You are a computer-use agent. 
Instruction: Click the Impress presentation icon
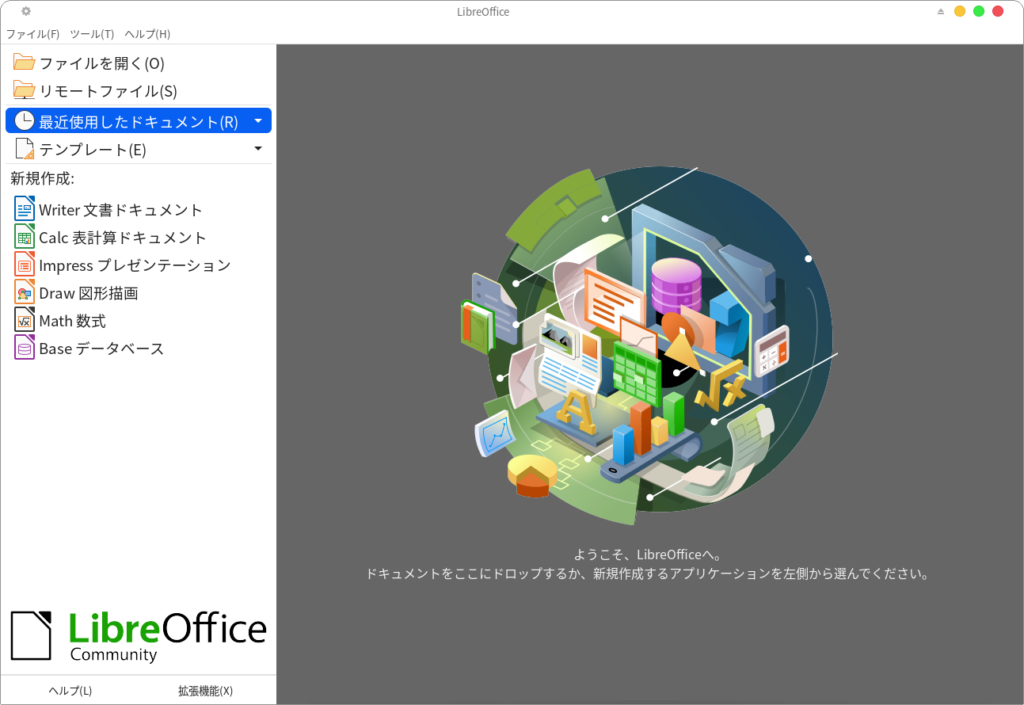coord(24,265)
